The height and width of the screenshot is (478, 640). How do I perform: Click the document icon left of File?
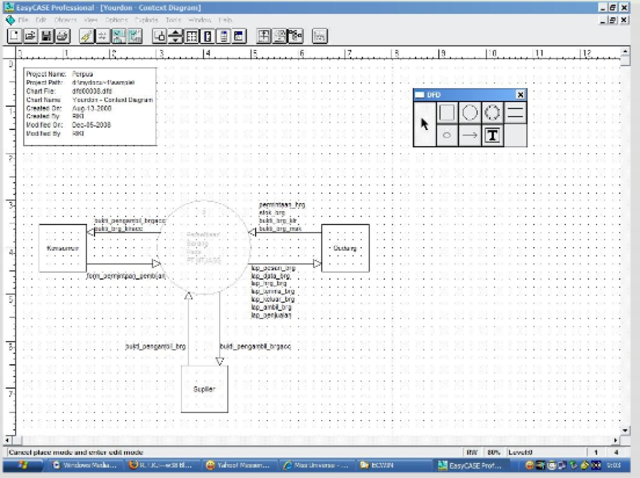coord(10,20)
